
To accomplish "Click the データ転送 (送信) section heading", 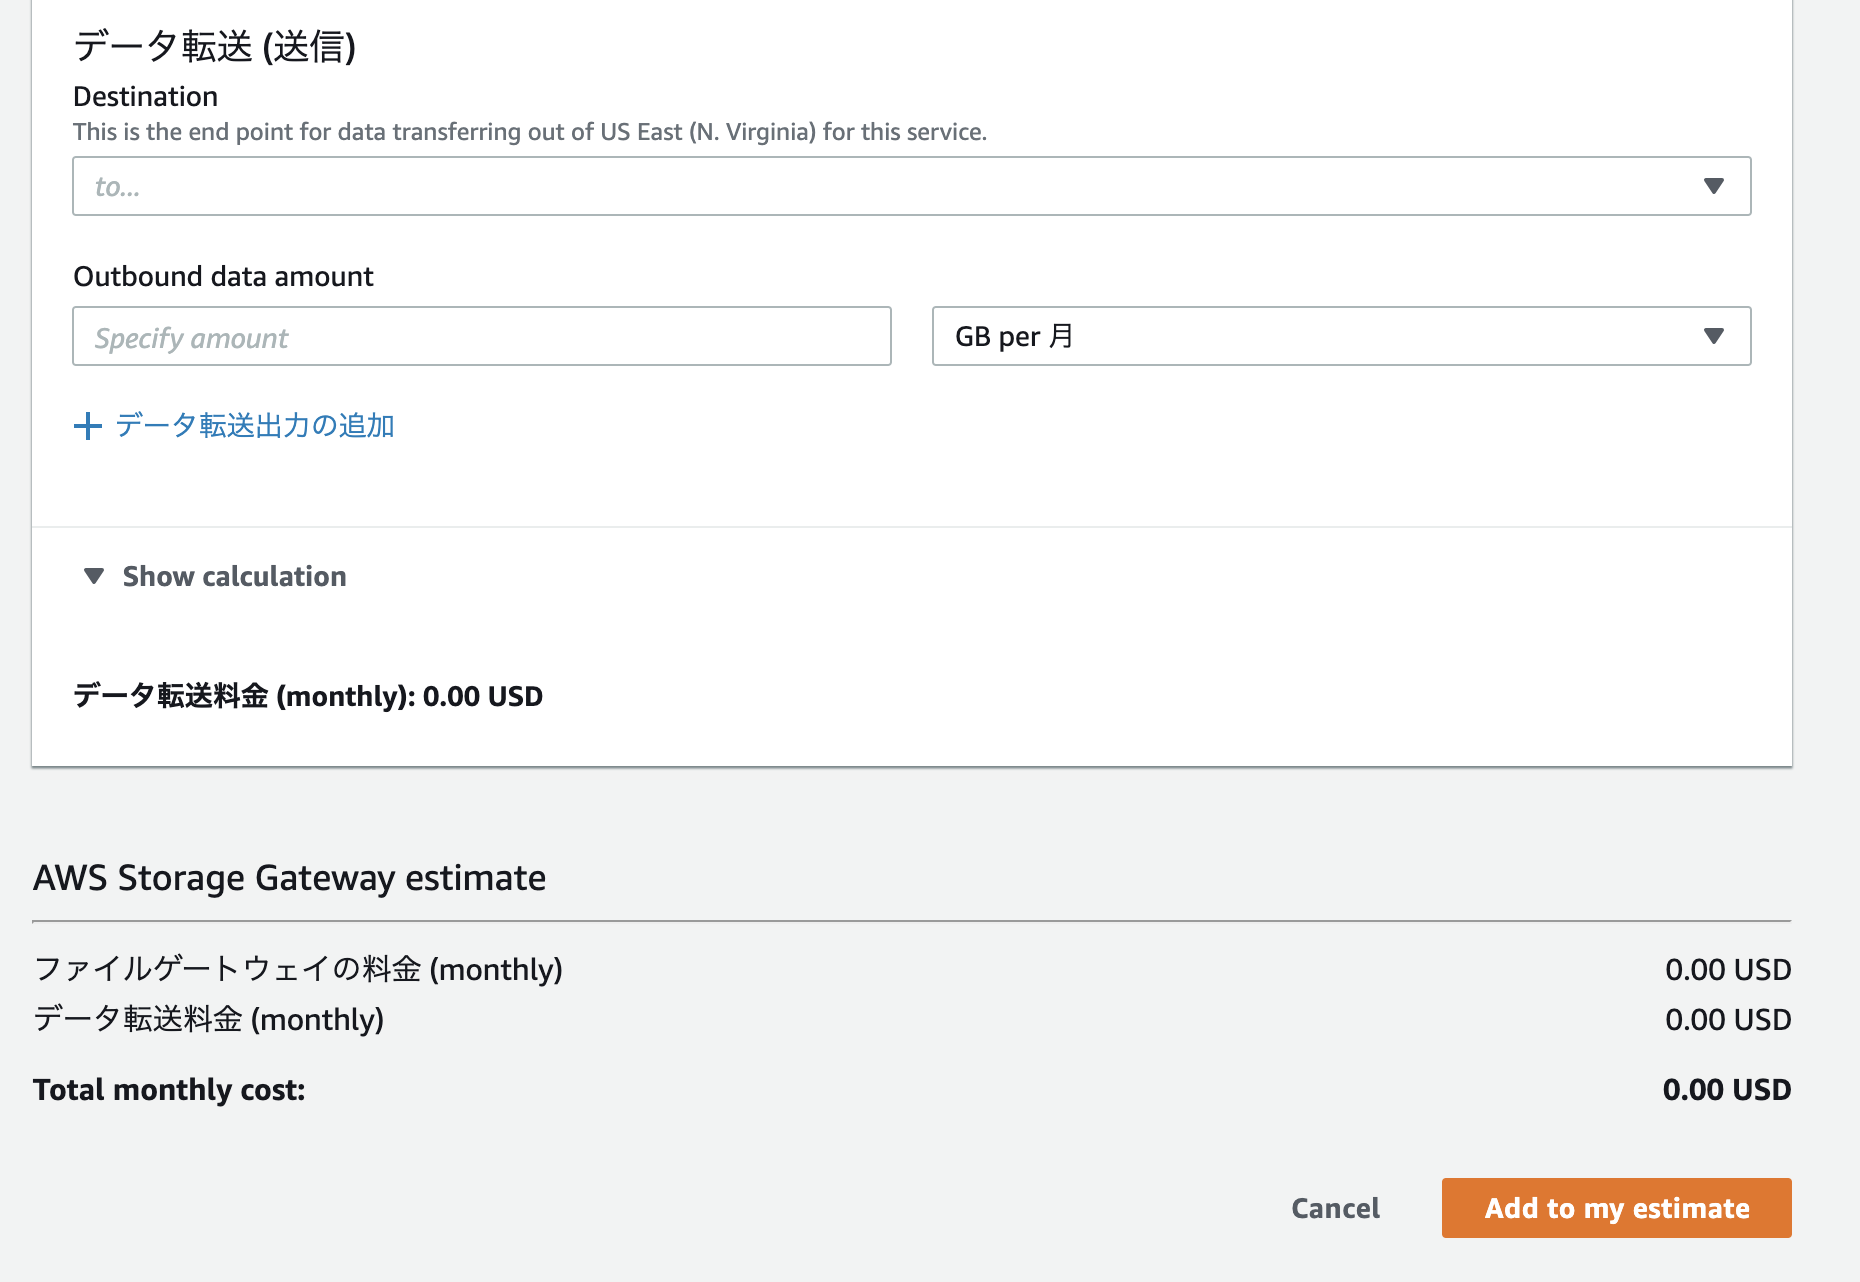I will [215, 46].
